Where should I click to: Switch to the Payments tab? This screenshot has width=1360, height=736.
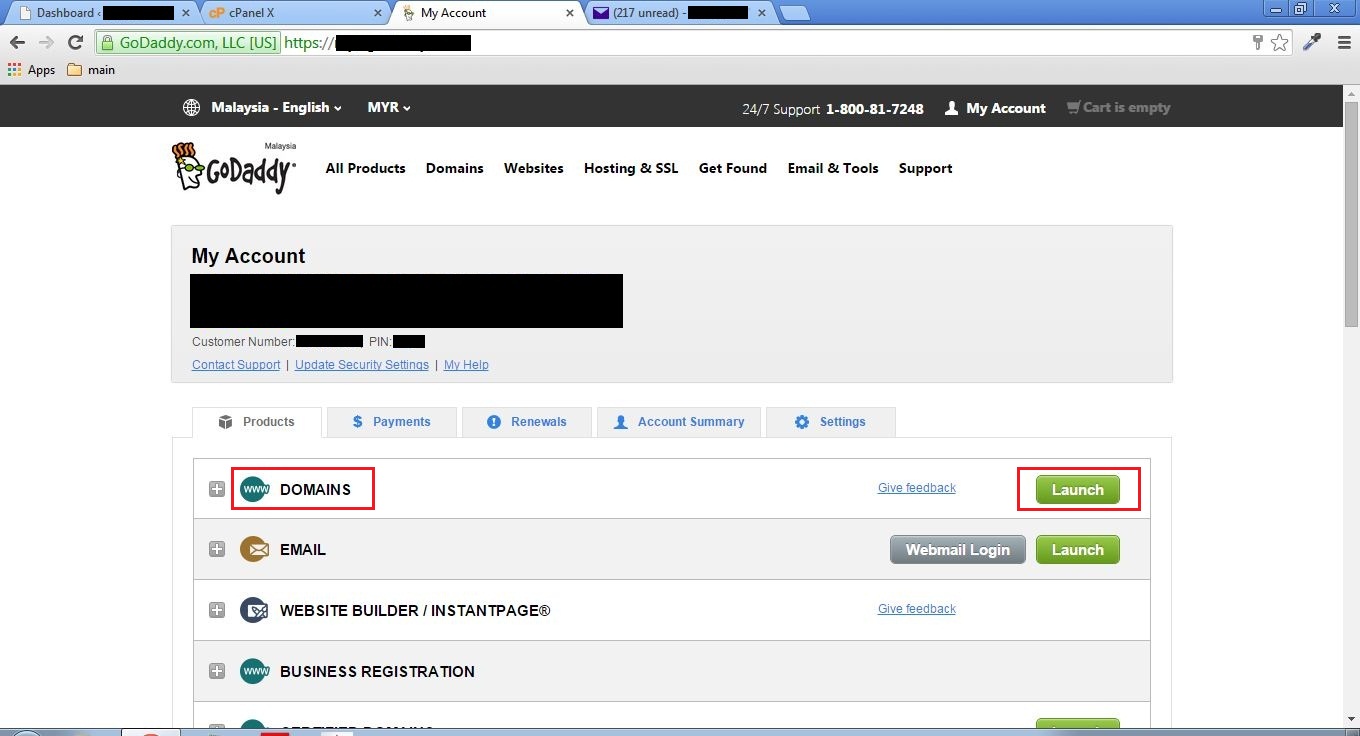coord(392,422)
